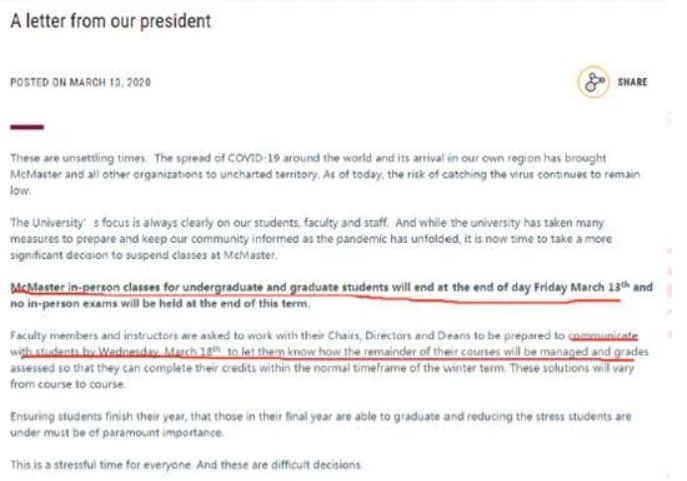The width and height of the screenshot is (687, 481).
Task: Click the short maroon divider line
Action: coord(26,127)
